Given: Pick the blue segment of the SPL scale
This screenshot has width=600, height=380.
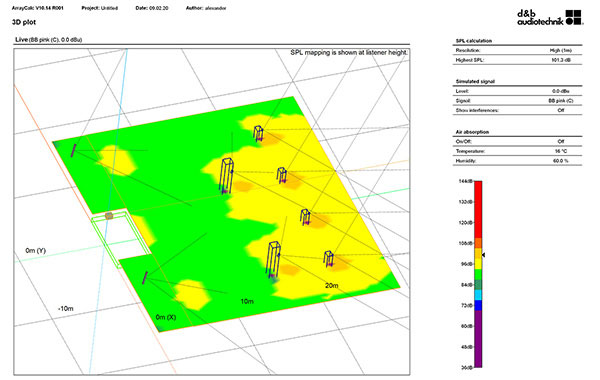Looking at the screenshot, I should (478, 305).
